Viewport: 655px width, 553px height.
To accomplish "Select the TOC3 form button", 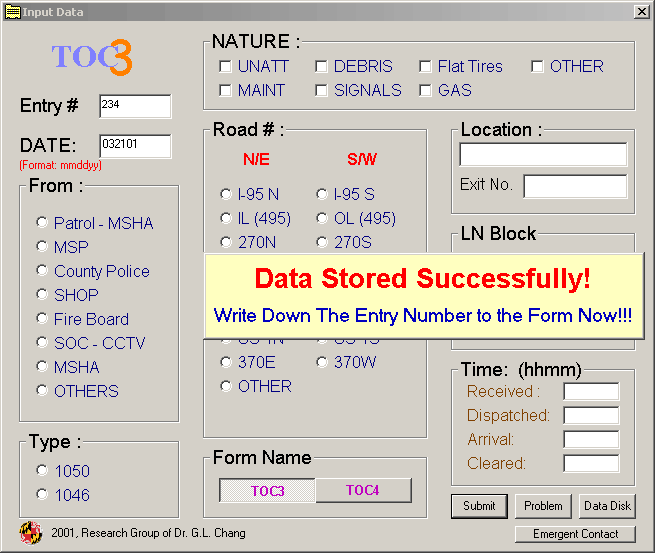I will point(268,490).
